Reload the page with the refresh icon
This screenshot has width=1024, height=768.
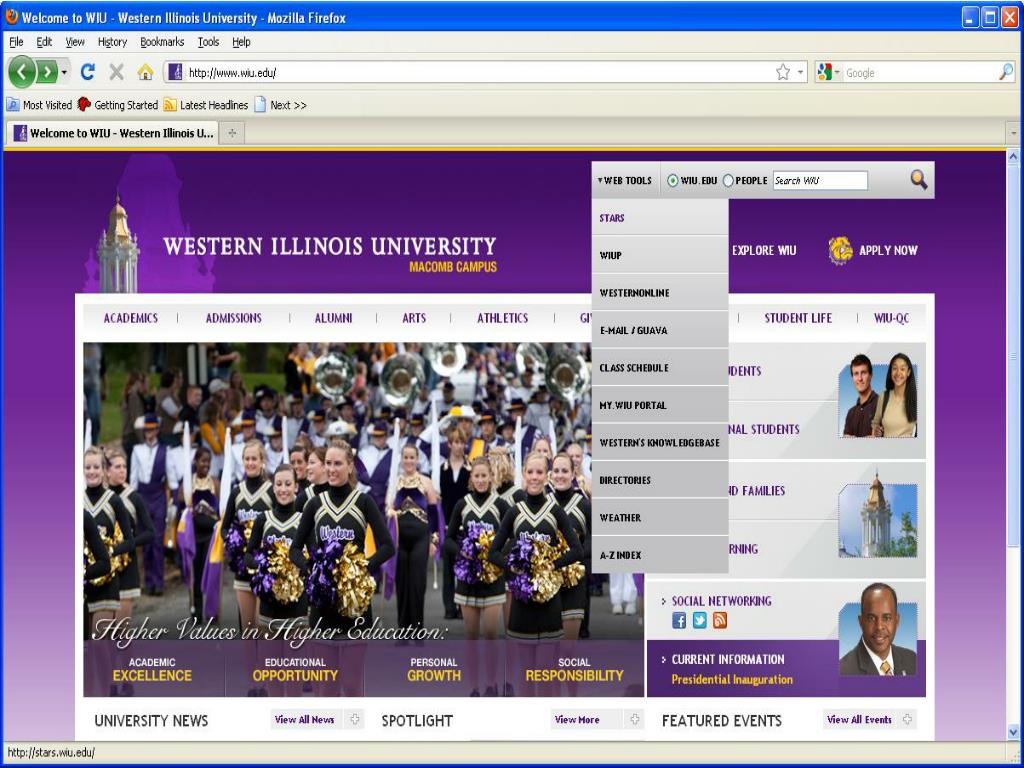click(x=88, y=72)
